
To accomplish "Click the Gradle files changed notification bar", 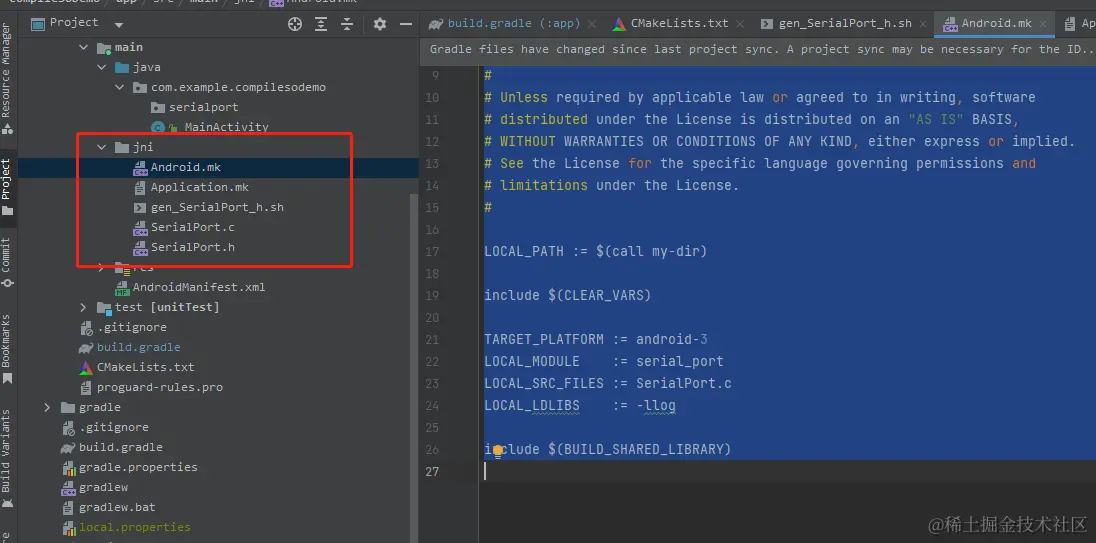I will [x=758, y=50].
